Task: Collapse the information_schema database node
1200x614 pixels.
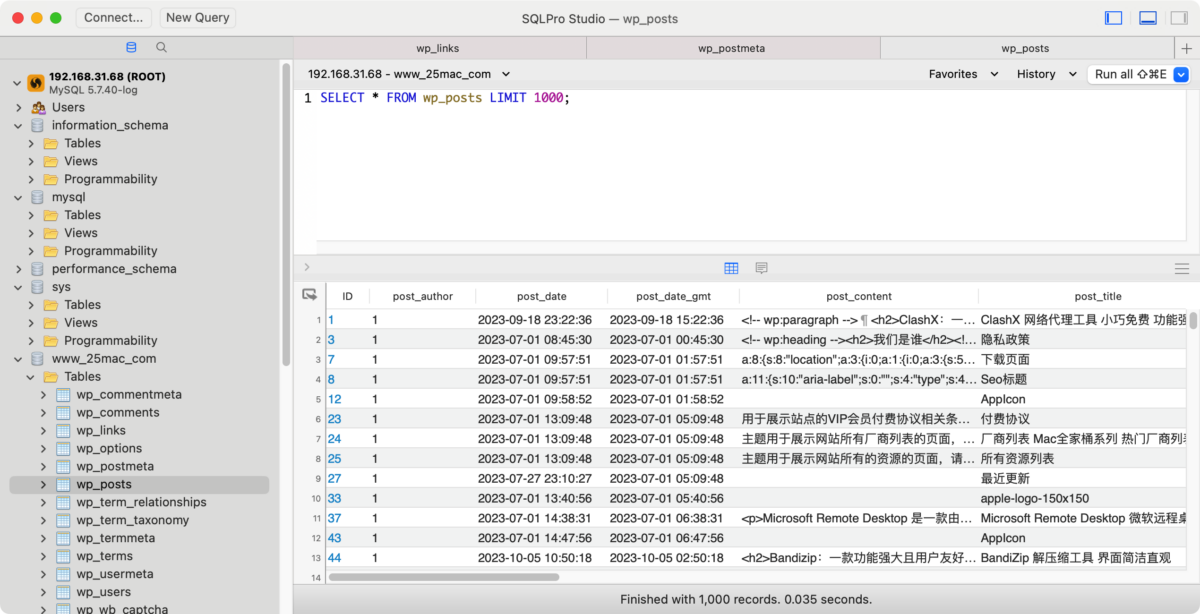Action: click(x=18, y=125)
